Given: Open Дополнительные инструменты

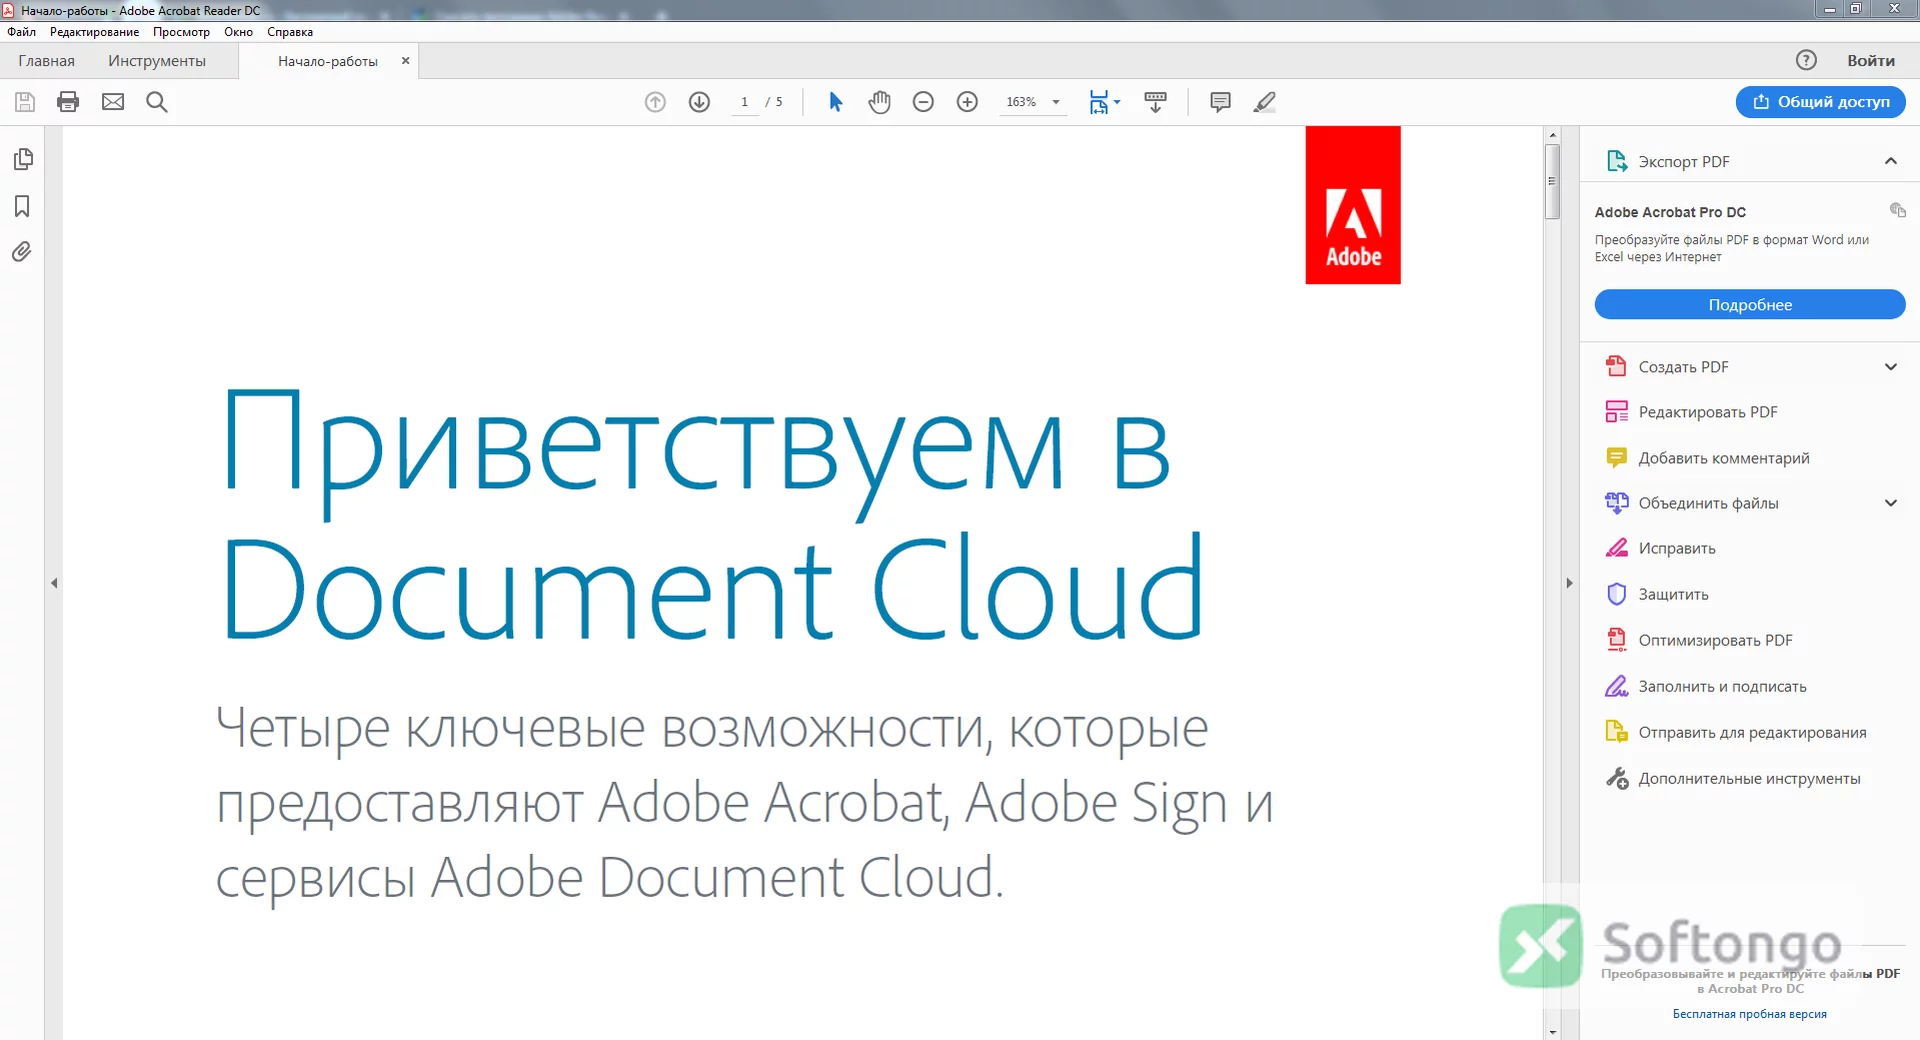Looking at the screenshot, I should (x=1733, y=778).
